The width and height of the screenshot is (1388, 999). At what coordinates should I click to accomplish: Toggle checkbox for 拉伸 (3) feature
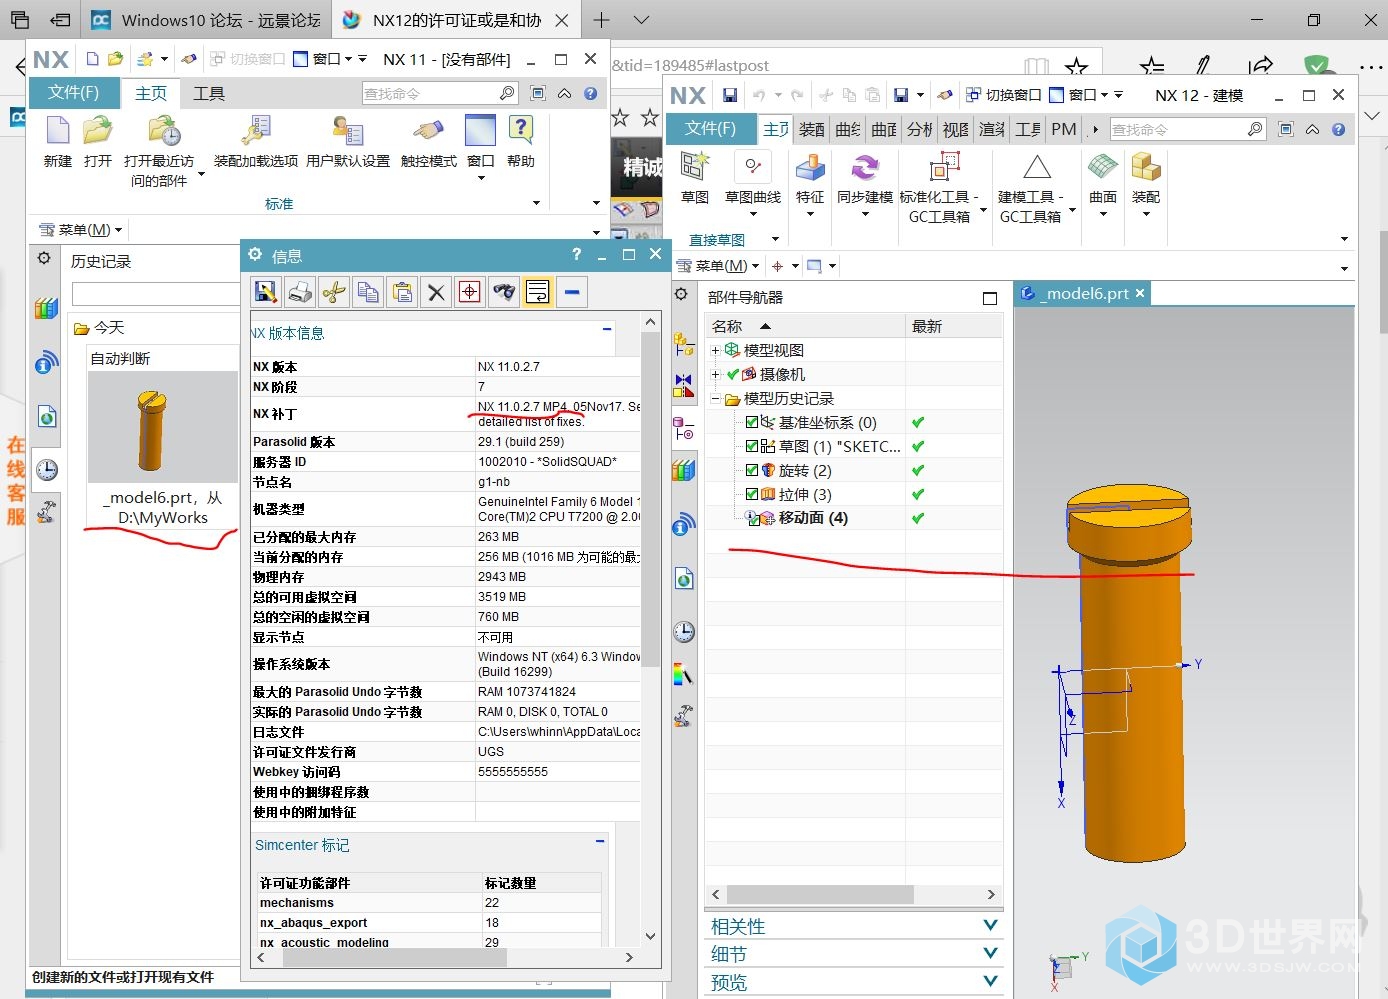(x=752, y=494)
